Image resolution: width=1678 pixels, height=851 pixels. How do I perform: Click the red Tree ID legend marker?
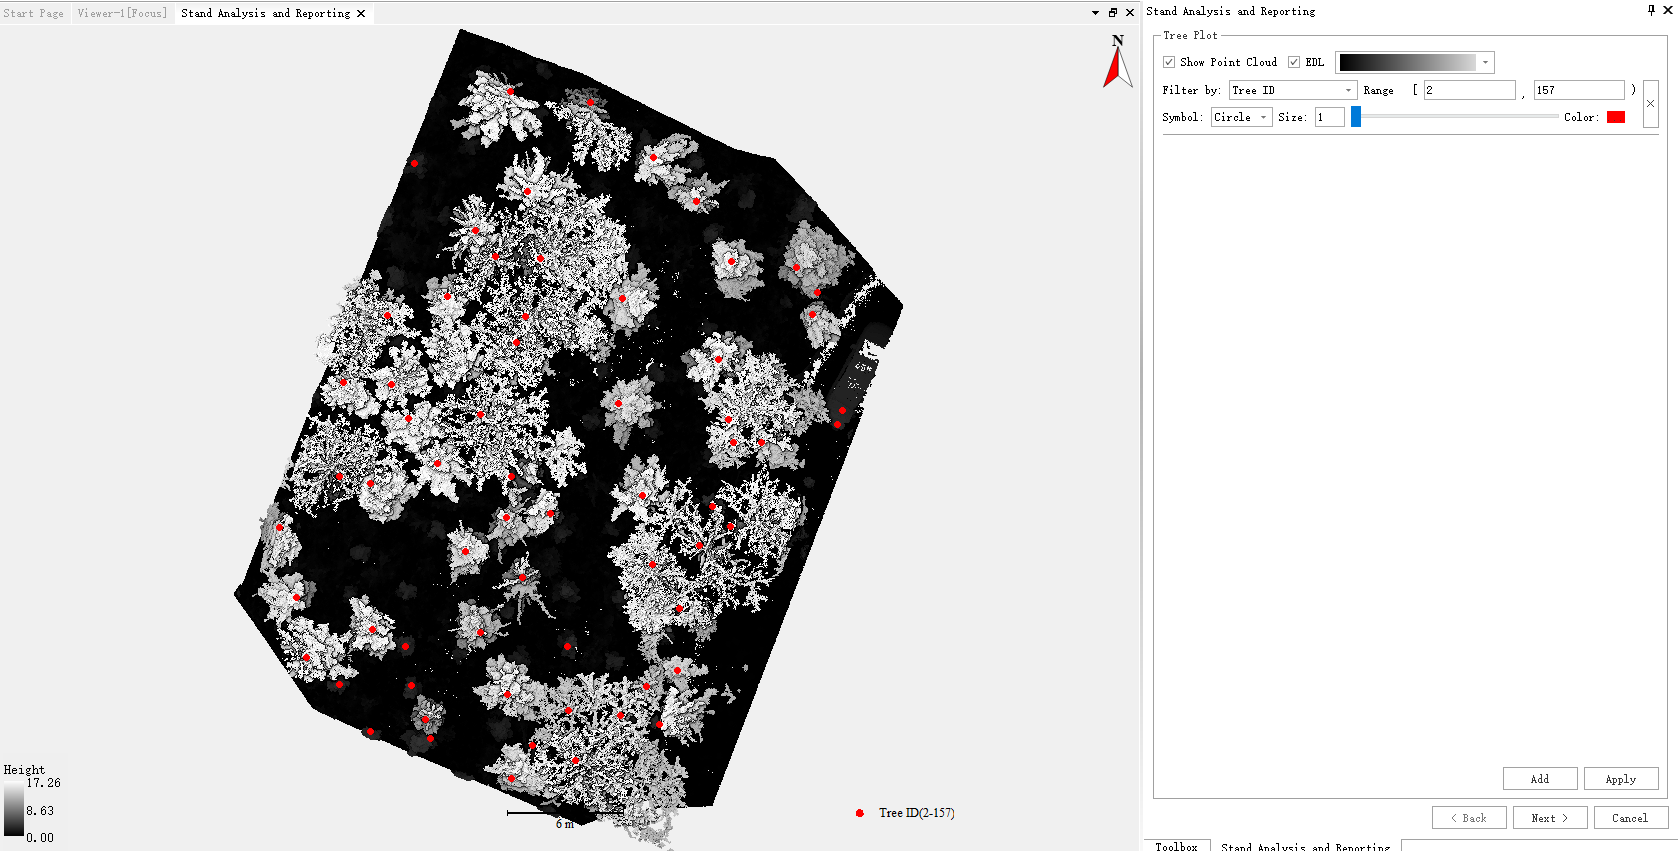pos(859,813)
